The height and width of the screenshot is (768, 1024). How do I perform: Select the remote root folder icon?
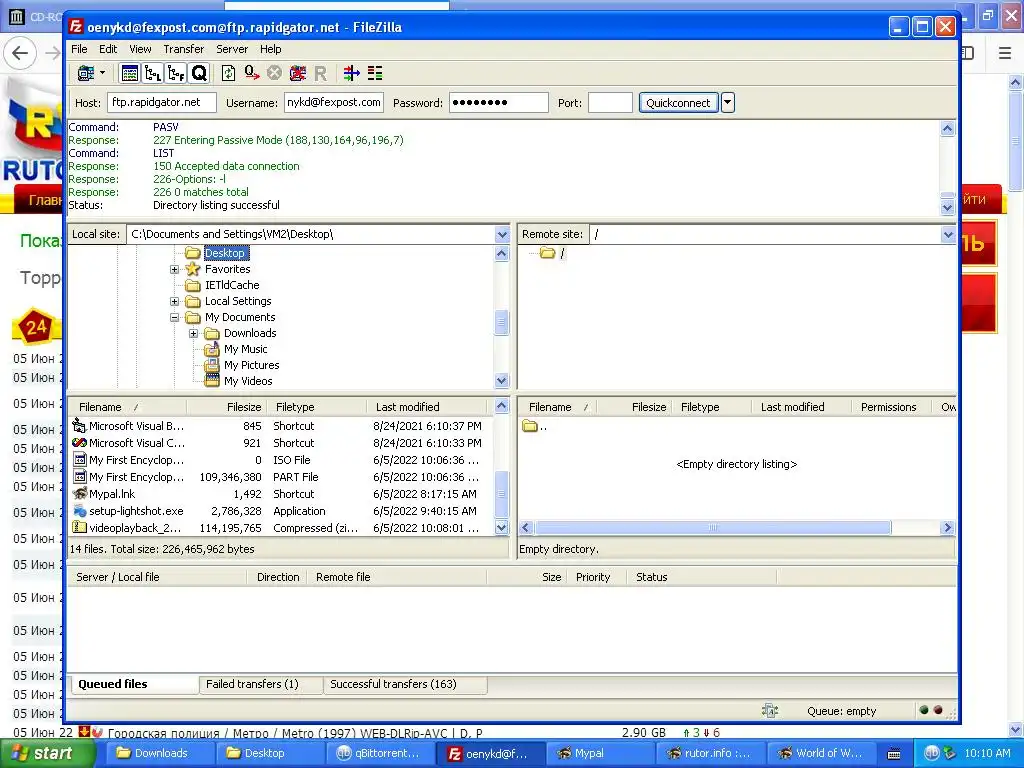coord(548,253)
